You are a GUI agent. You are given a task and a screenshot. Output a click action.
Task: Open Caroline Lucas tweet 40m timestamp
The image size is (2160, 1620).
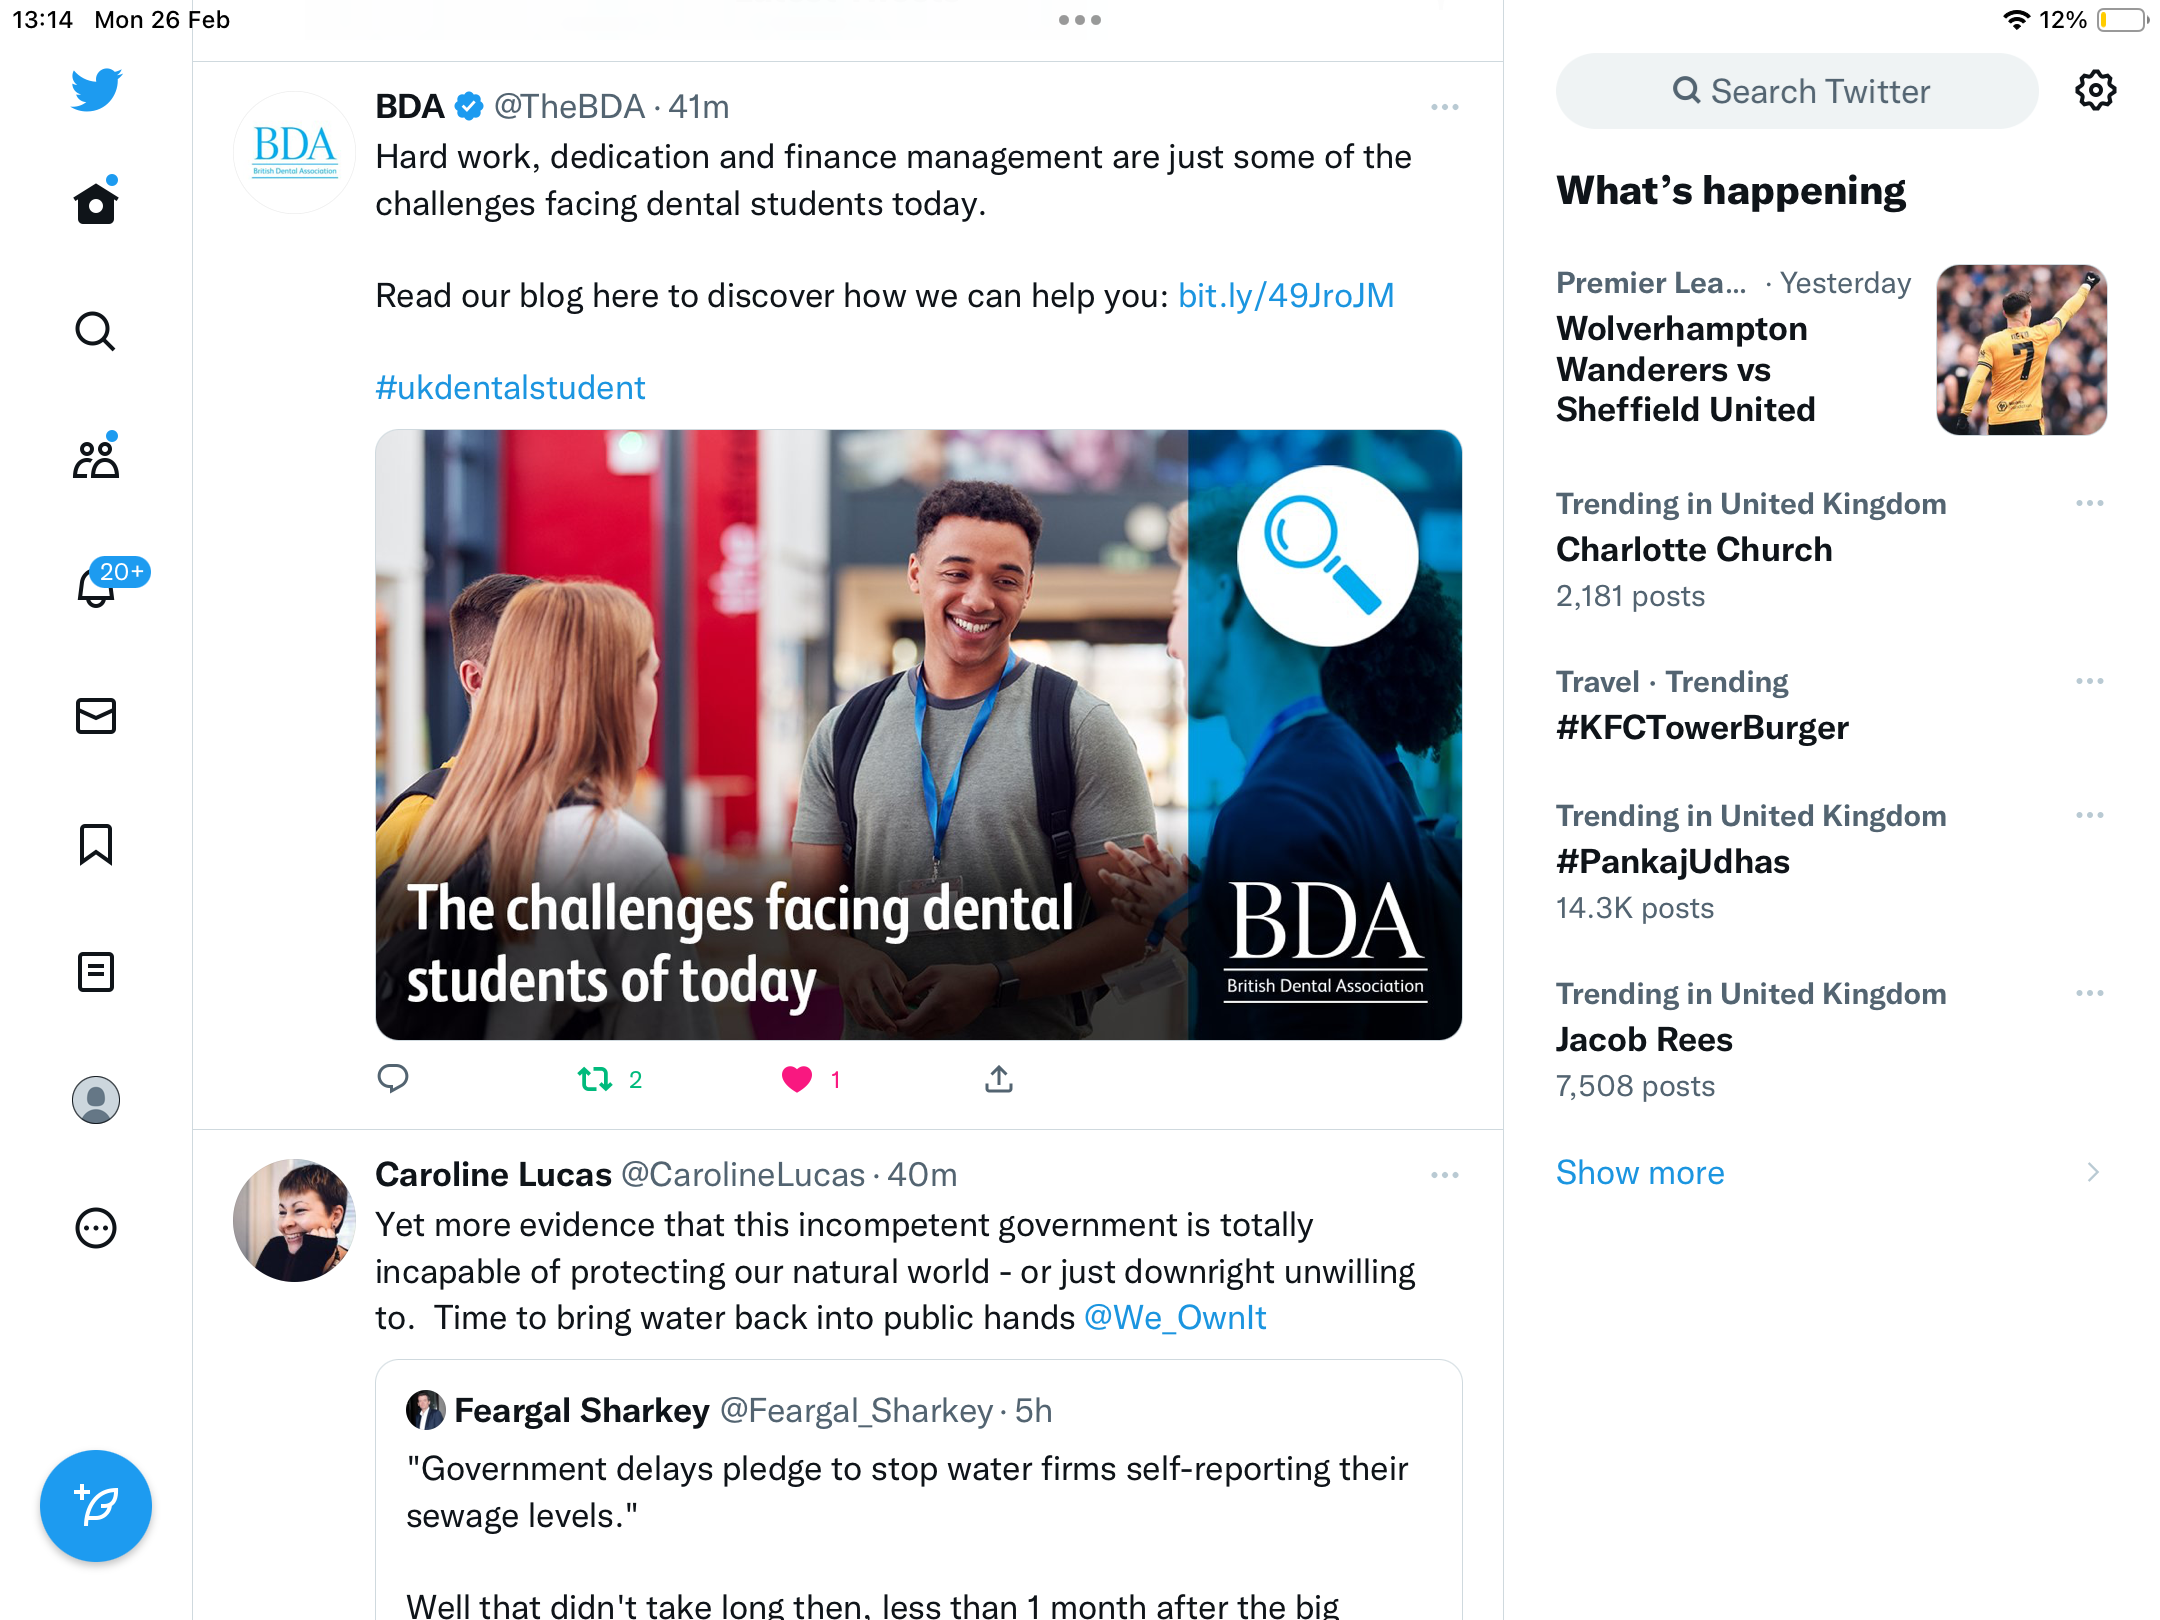pos(922,1175)
